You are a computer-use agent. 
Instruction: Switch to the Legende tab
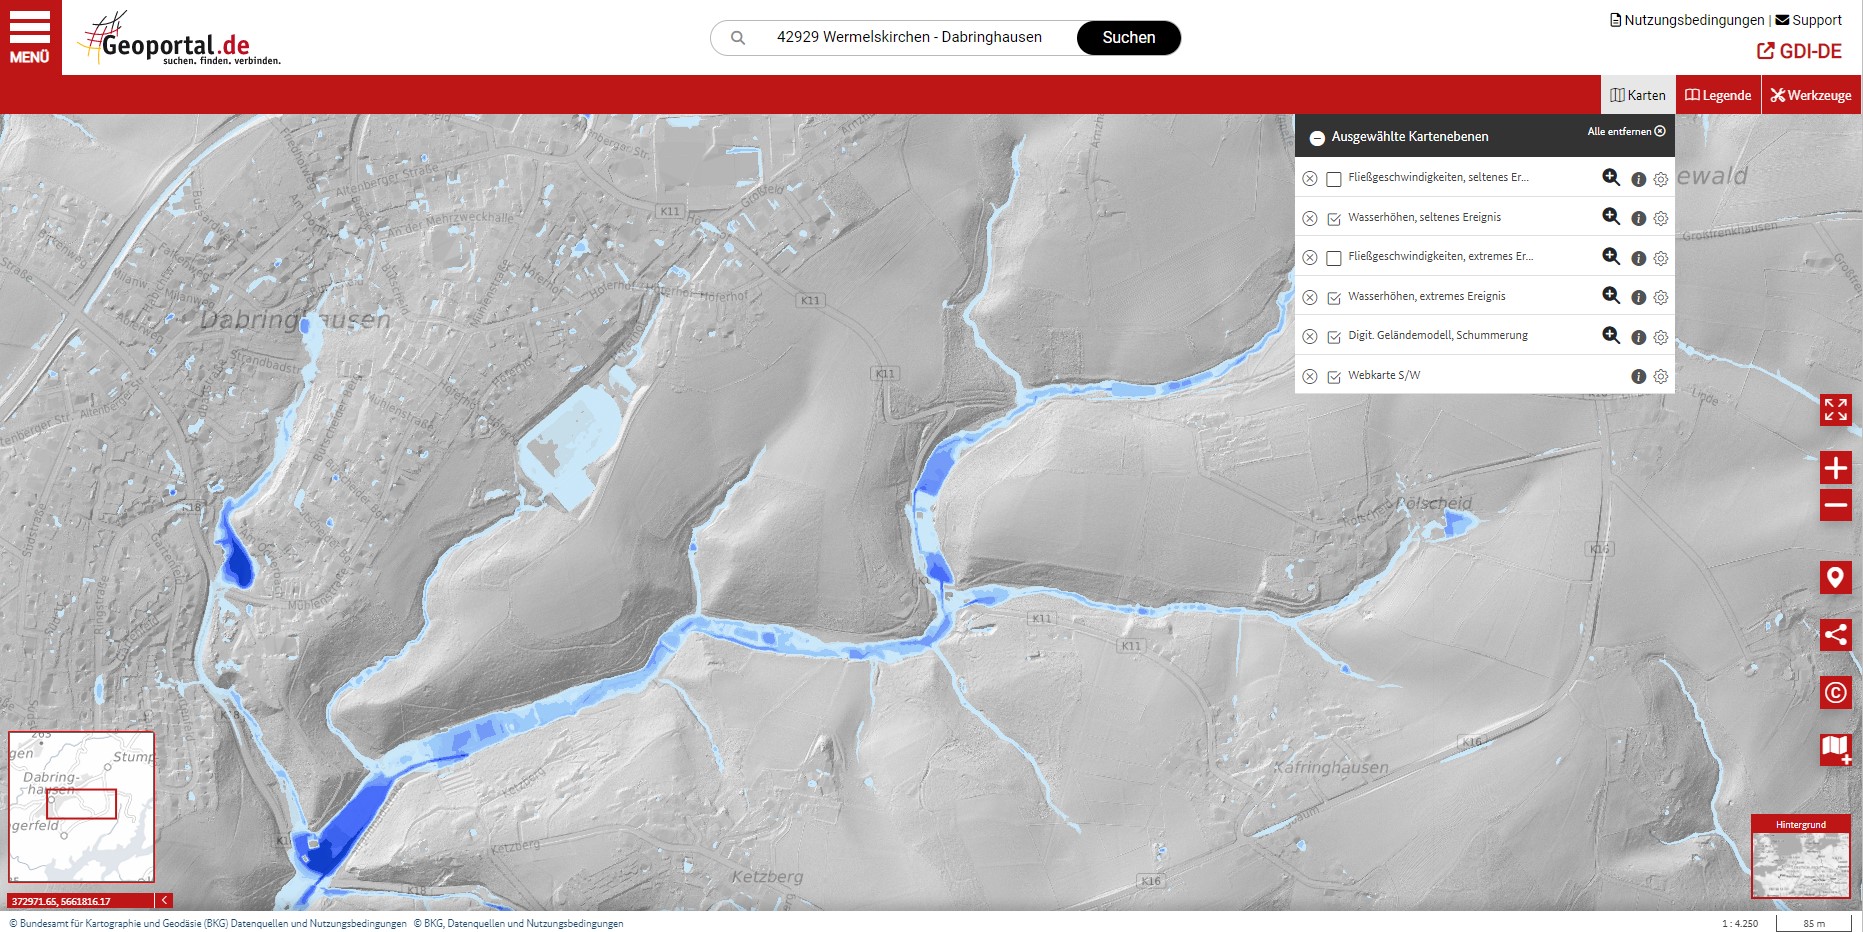(x=1718, y=95)
